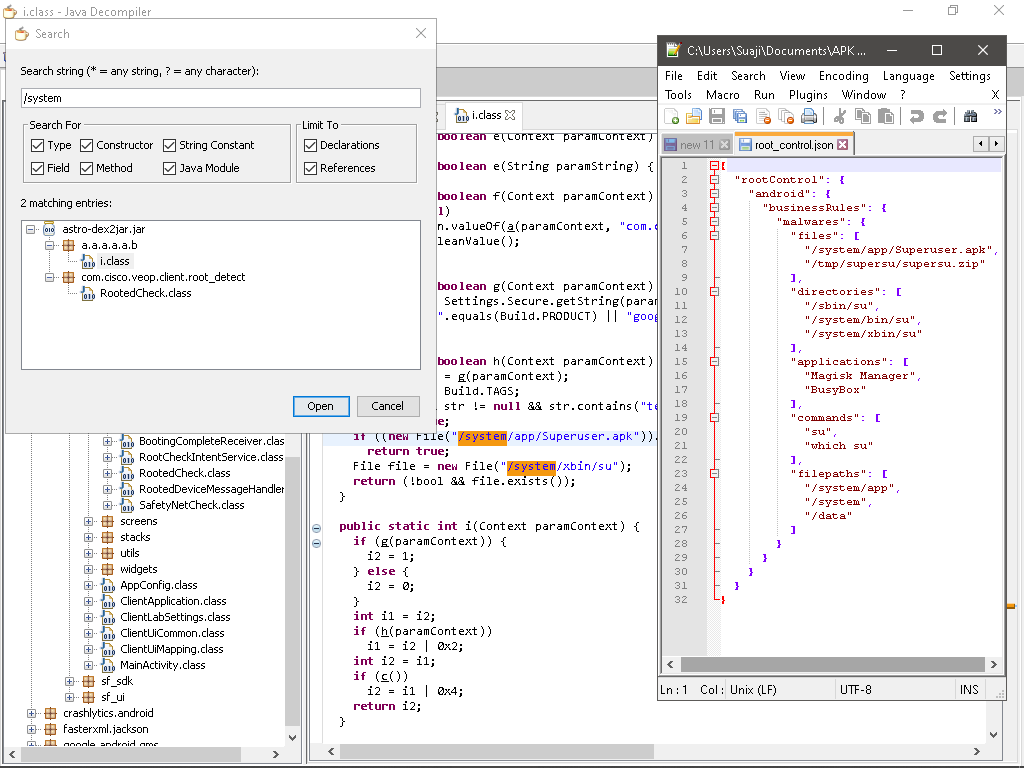The width and height of the screenshot is (1024, 768).
Task: Click Notepad++ Cut scissors icon
Action: point(840,117)
